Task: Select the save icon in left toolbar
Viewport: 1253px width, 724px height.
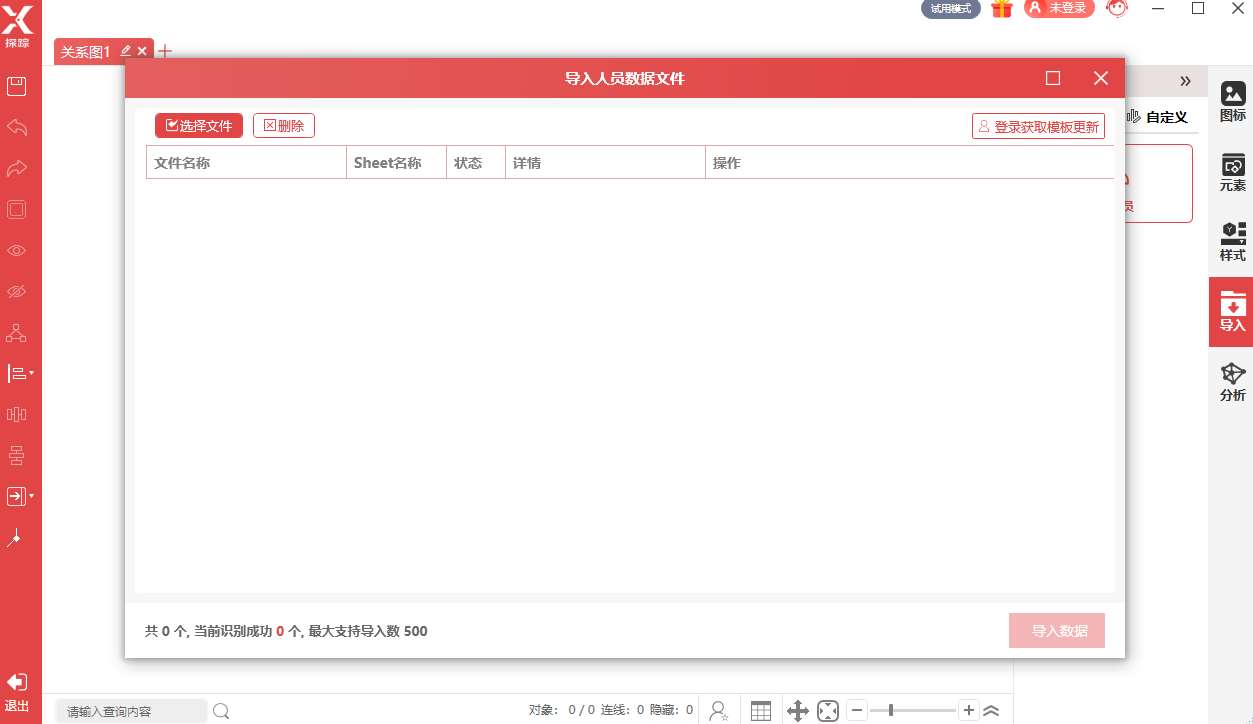Action: (x=14, y=86)
